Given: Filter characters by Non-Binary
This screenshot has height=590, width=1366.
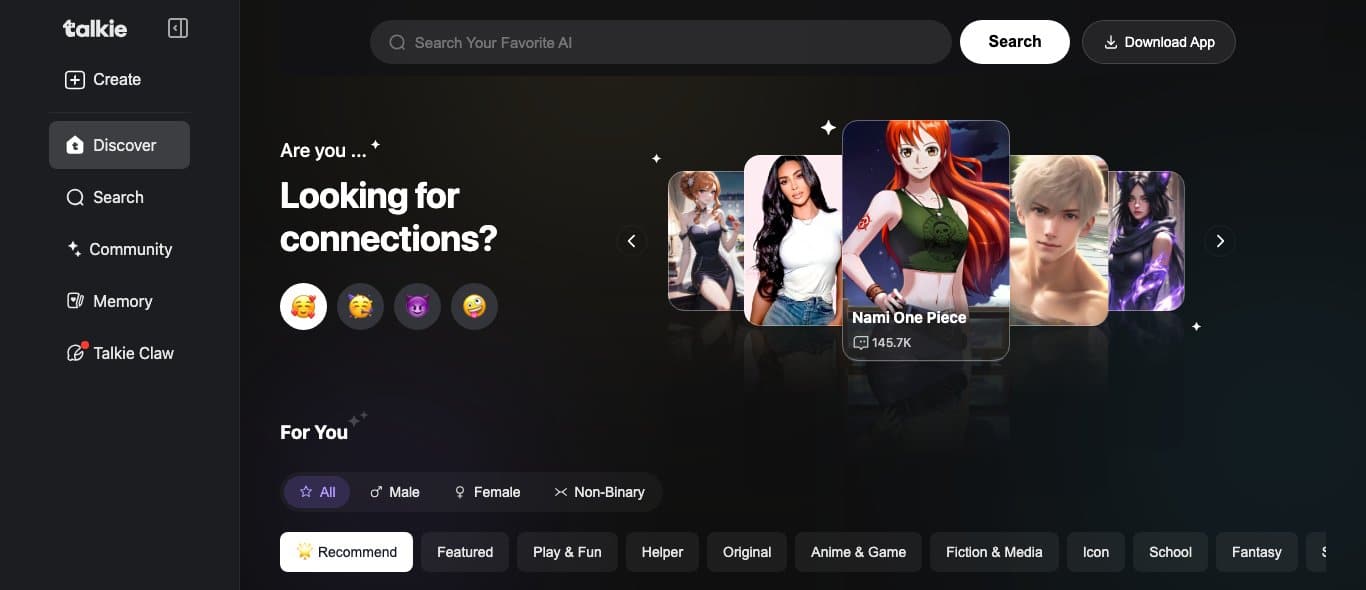Looking at the screenshot, I should pos(599,492).
